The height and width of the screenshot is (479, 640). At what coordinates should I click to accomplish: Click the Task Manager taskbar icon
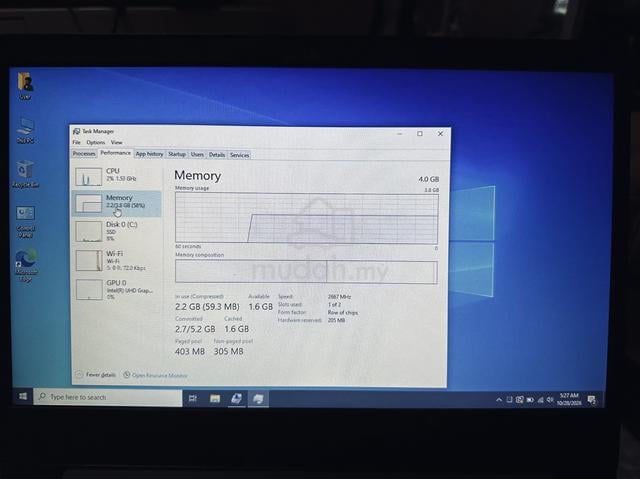tap(258, 399)
